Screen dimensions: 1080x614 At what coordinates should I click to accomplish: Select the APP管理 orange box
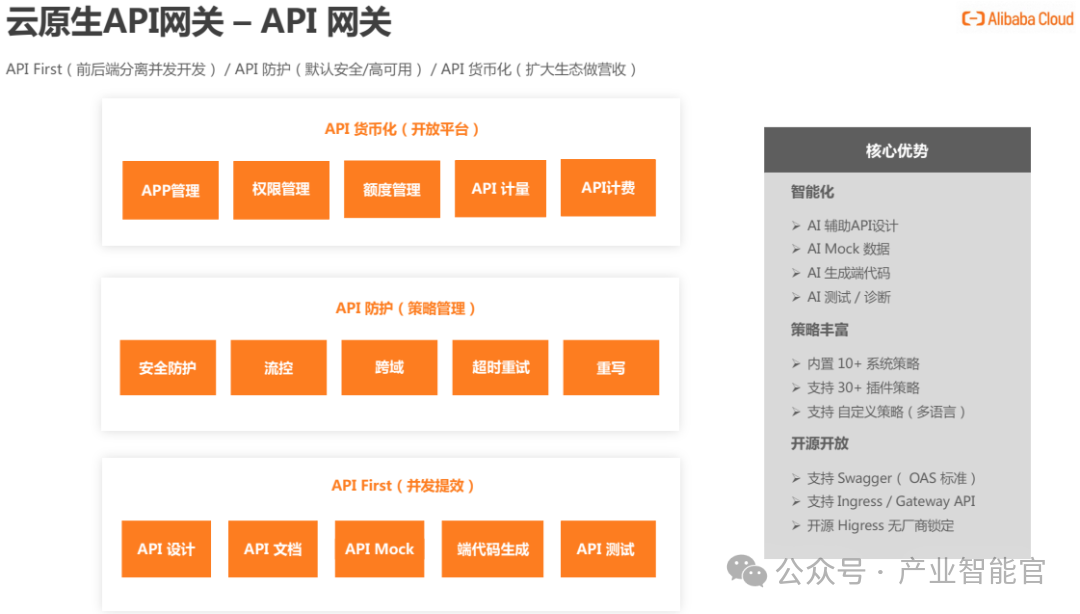[x=170, y=190]
